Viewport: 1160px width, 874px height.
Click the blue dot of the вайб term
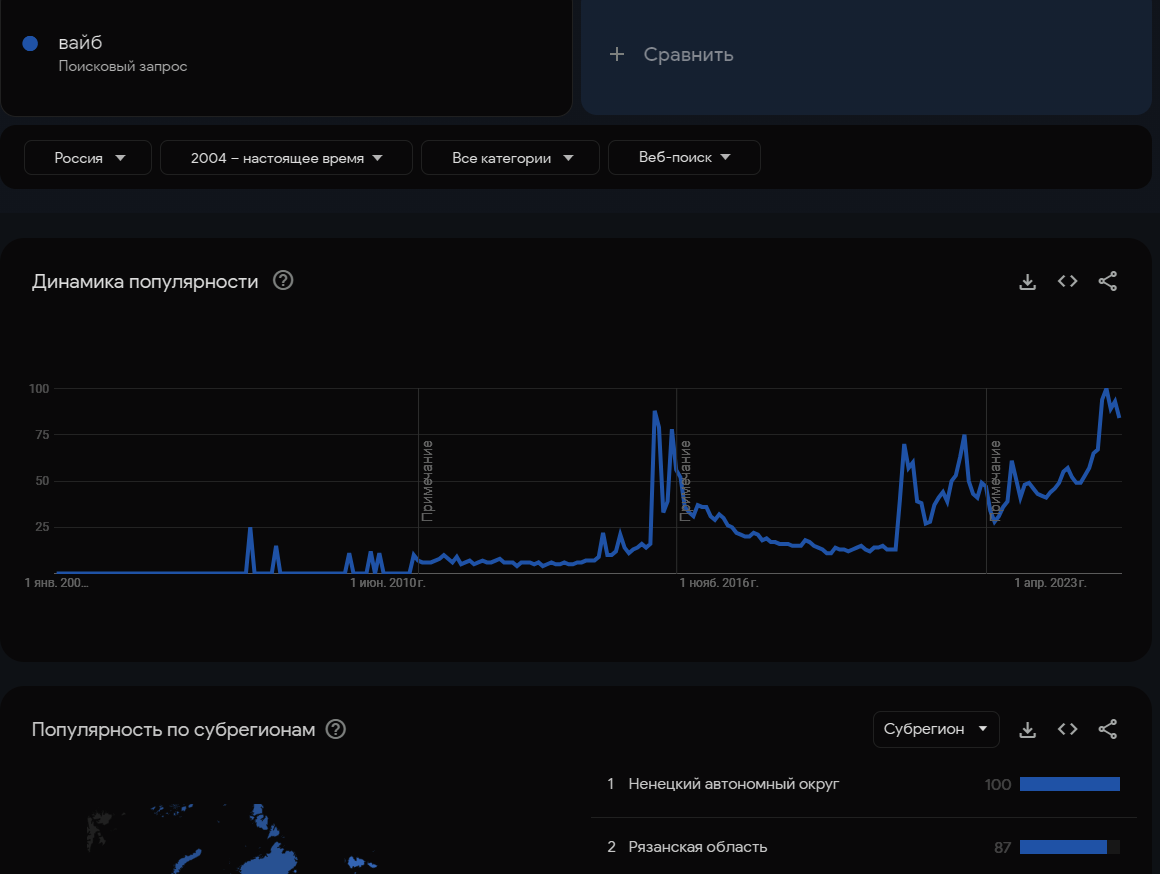(x=30, y=44)
